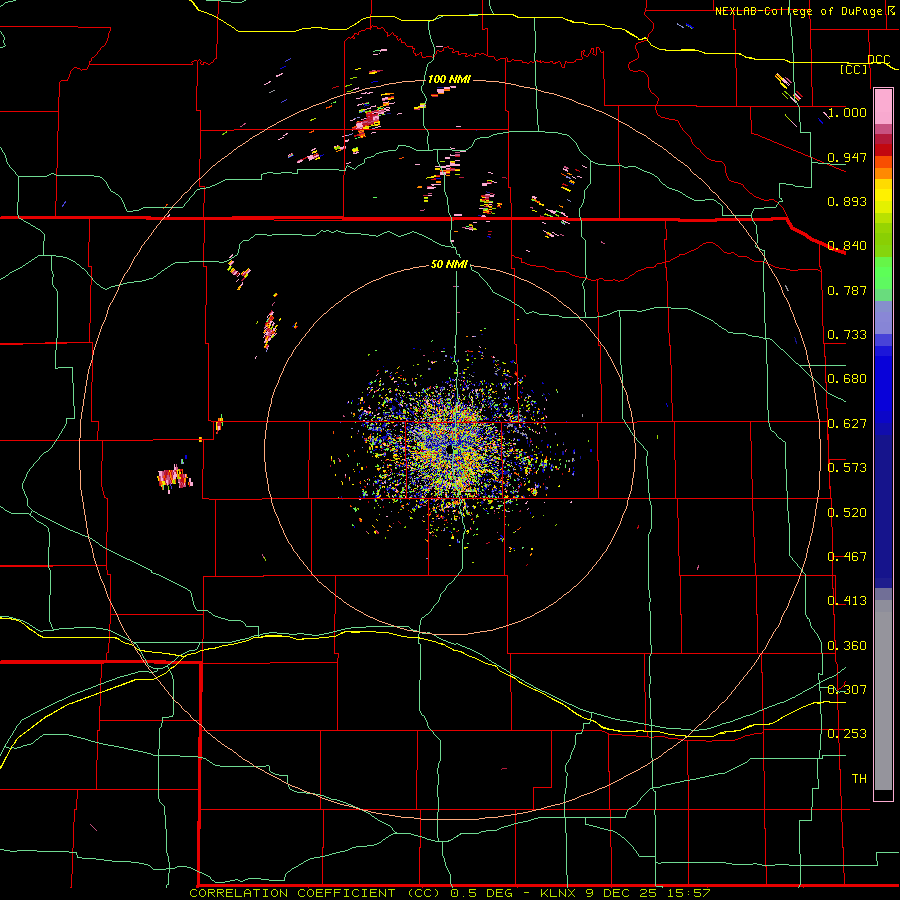Click the DCC label near the color scale
Screen dimensions: 900x900
pyautogui.click(x=878, y=60)
